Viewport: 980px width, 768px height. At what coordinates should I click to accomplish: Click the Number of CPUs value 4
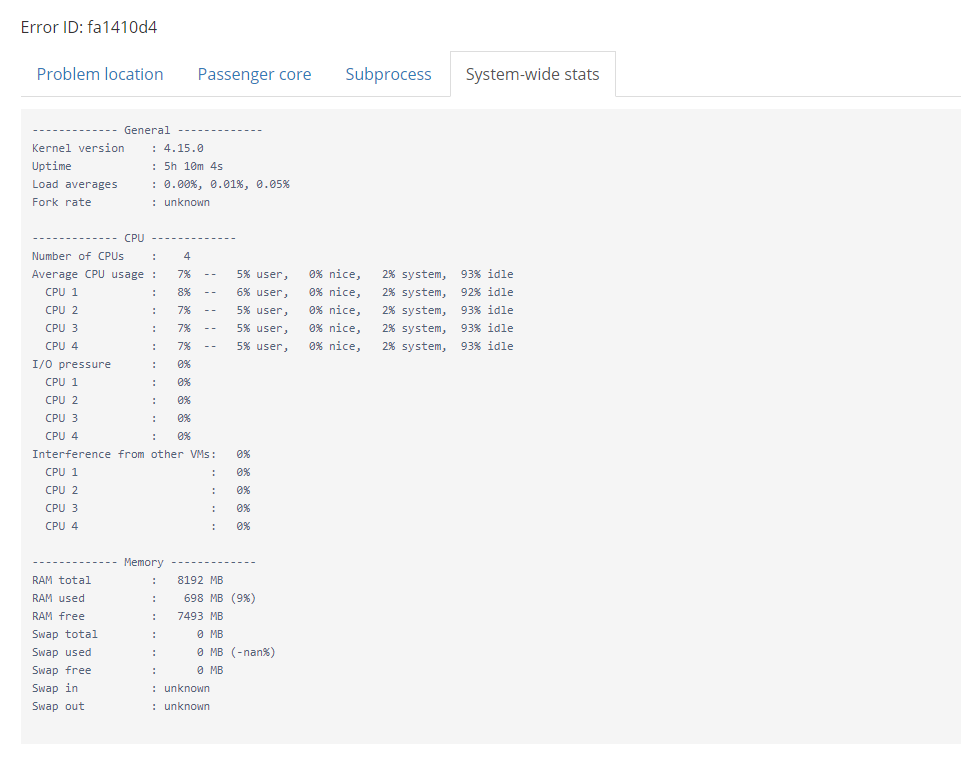coord(187,256)
